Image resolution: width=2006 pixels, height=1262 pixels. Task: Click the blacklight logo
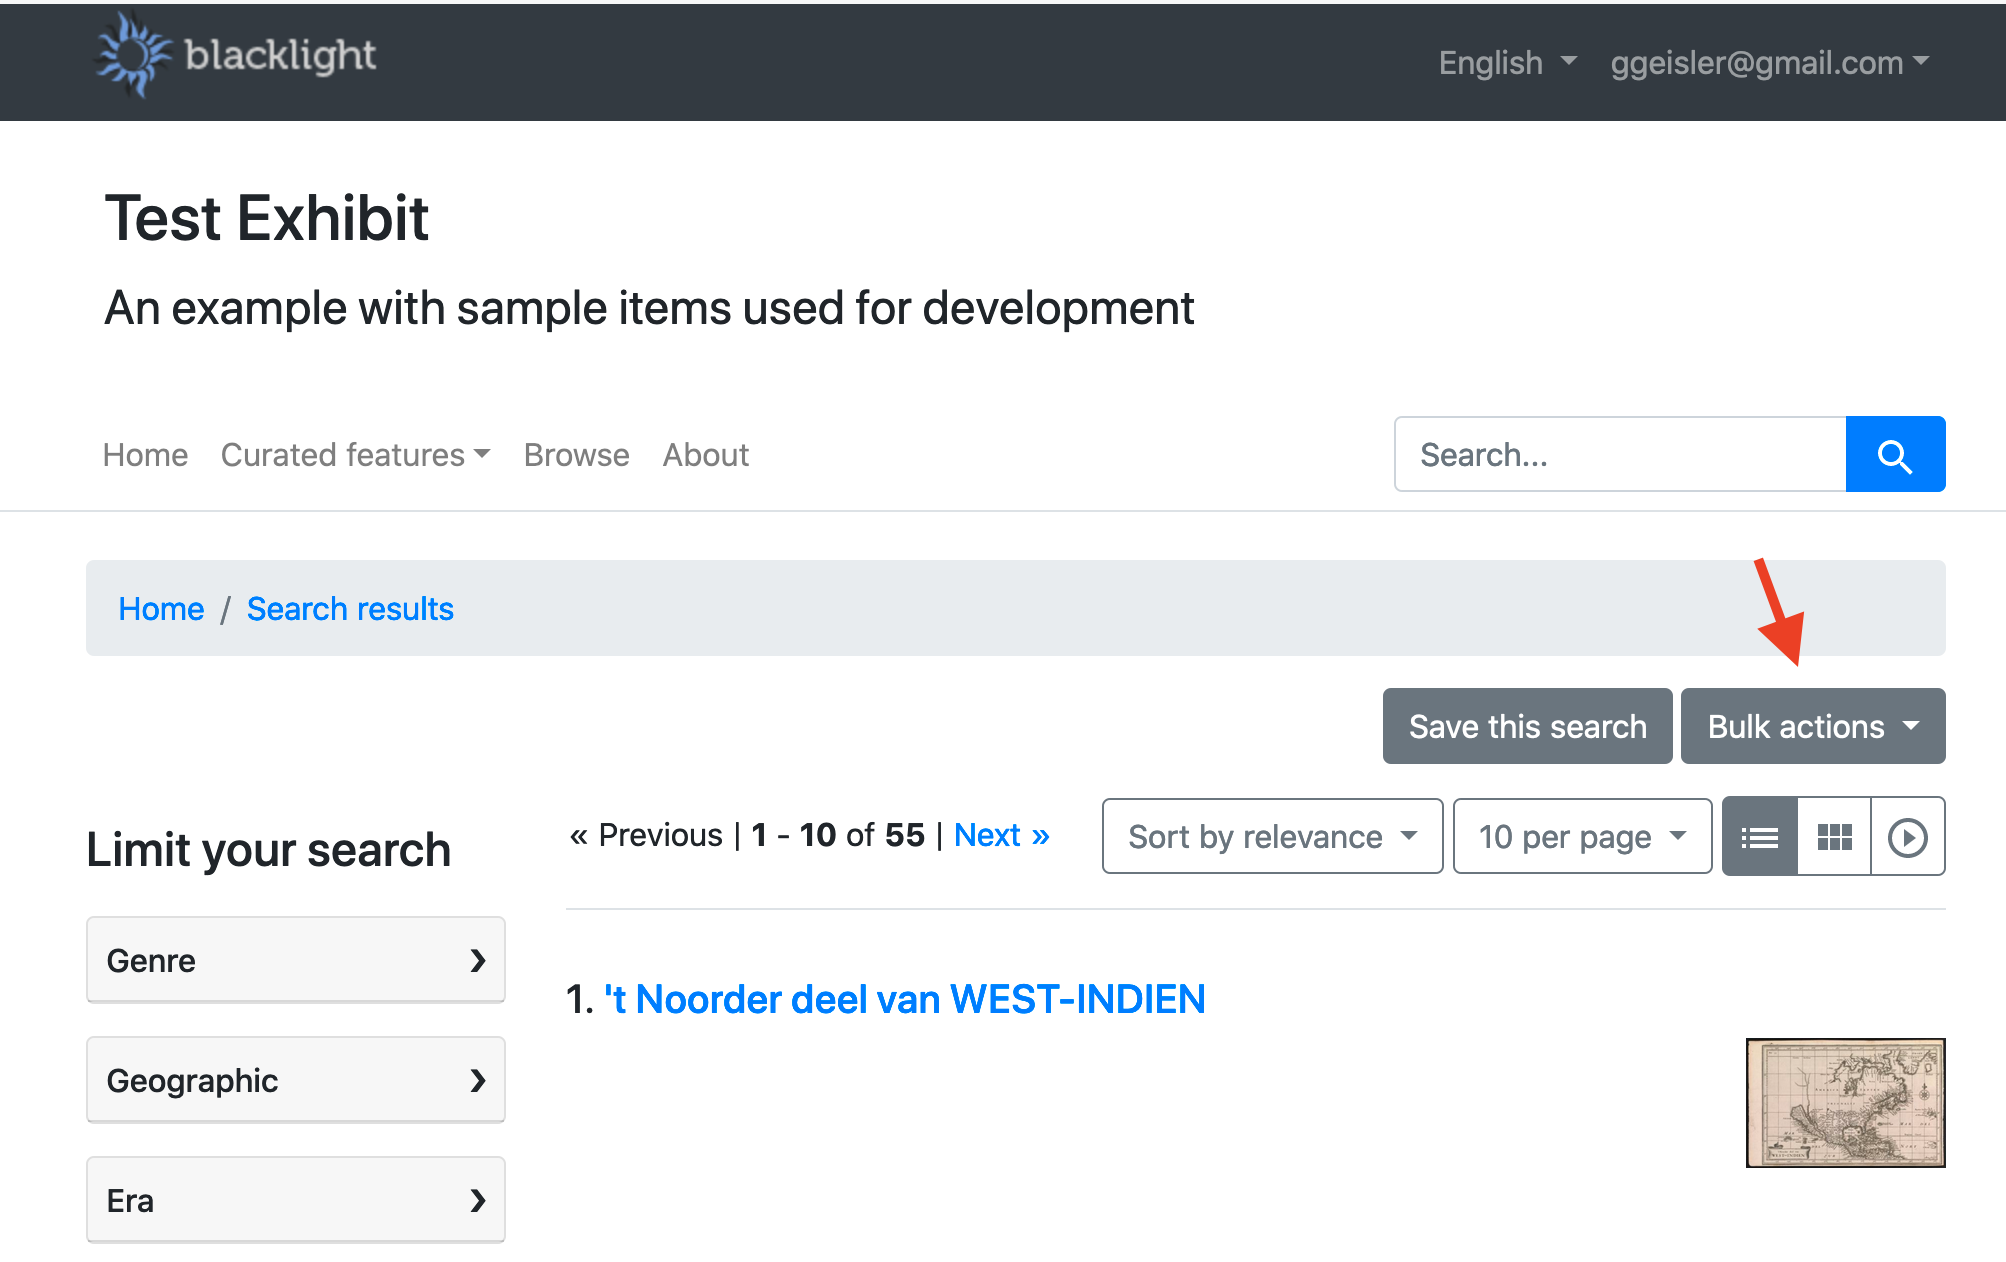pos(236,56)
